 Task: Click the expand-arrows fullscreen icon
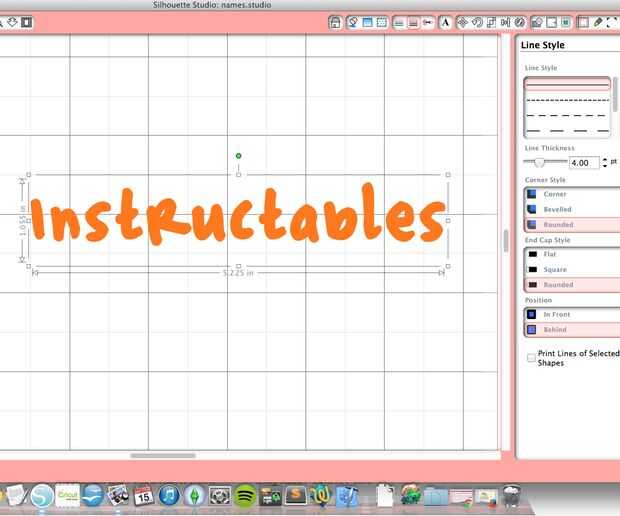[x=612, y=23]
